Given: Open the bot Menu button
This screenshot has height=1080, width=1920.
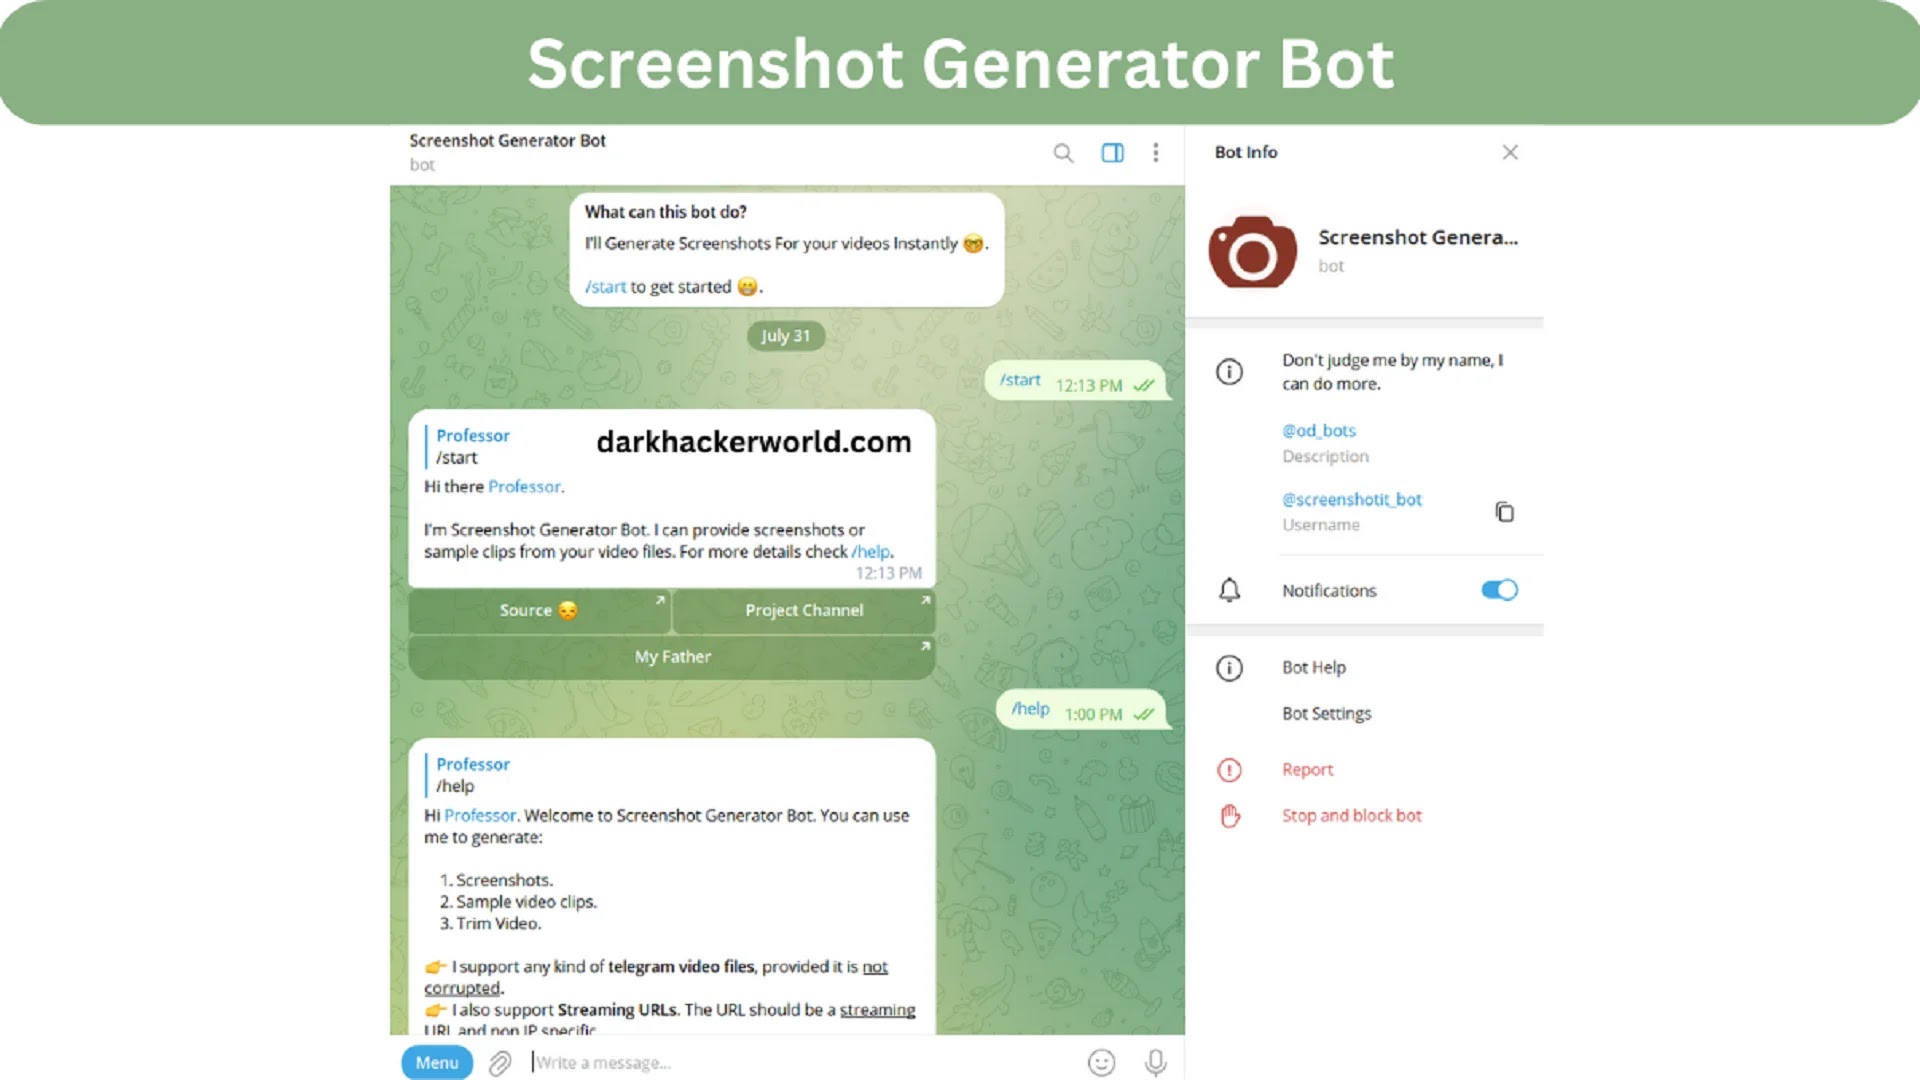Looking at the screenshot, I should [x=437, y=1062].
